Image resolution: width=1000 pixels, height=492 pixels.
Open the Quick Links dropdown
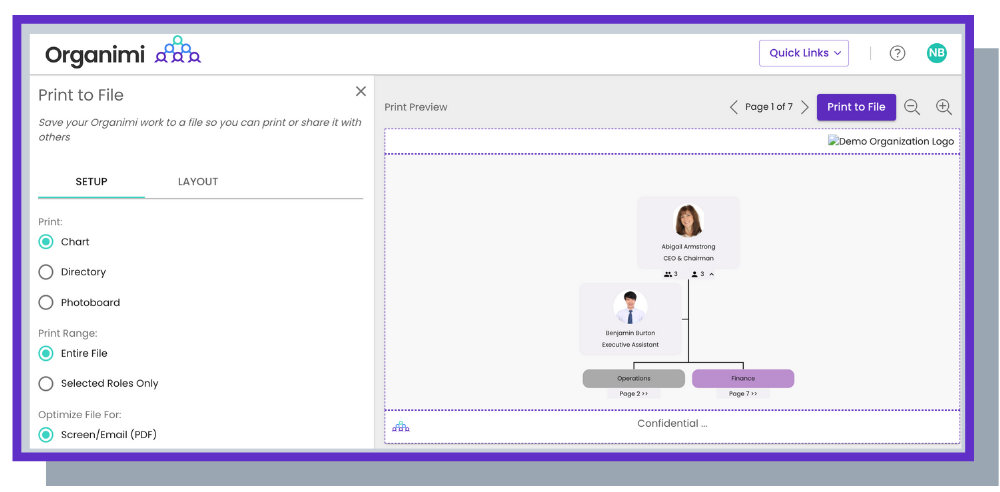[x=804, y=53]
